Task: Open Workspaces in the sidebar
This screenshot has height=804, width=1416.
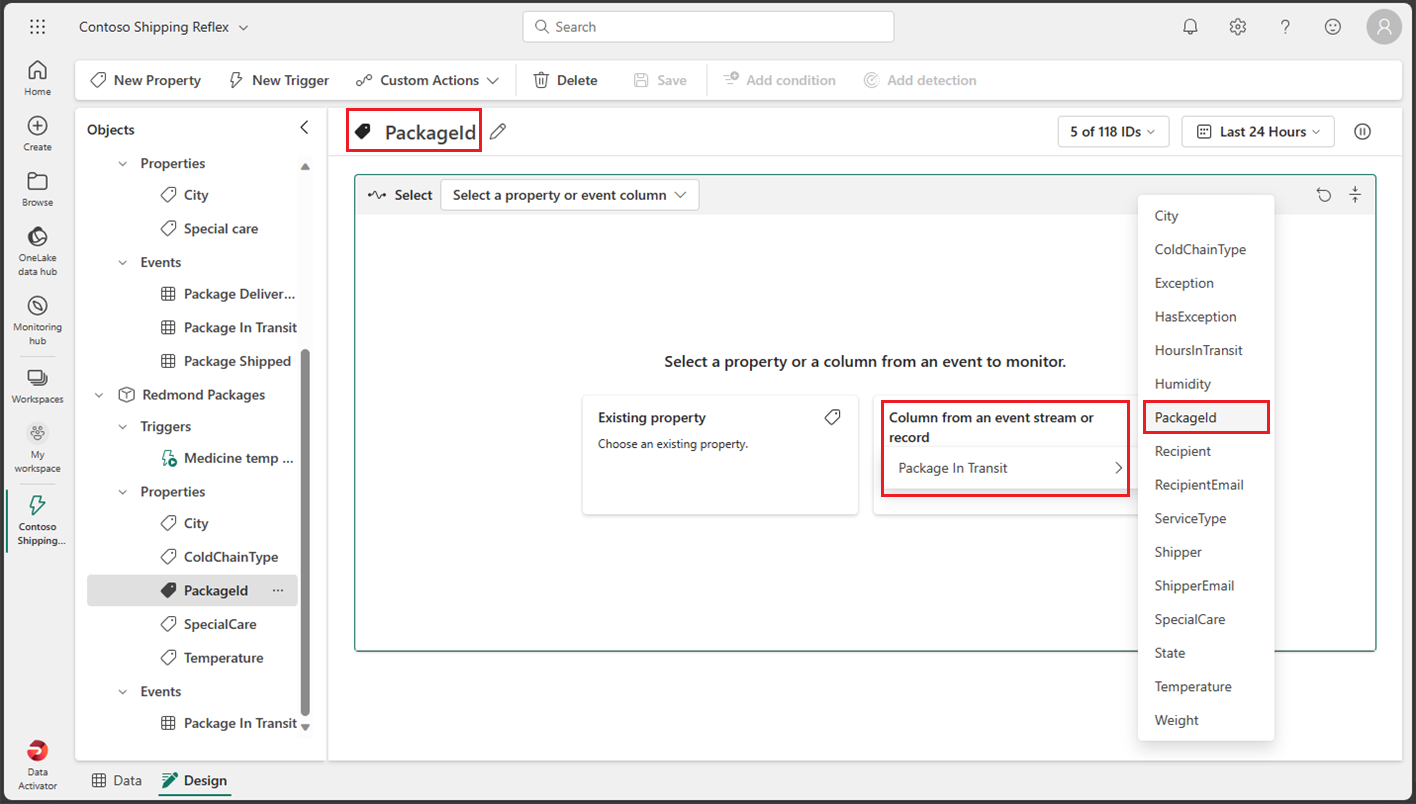Action: 37,385
